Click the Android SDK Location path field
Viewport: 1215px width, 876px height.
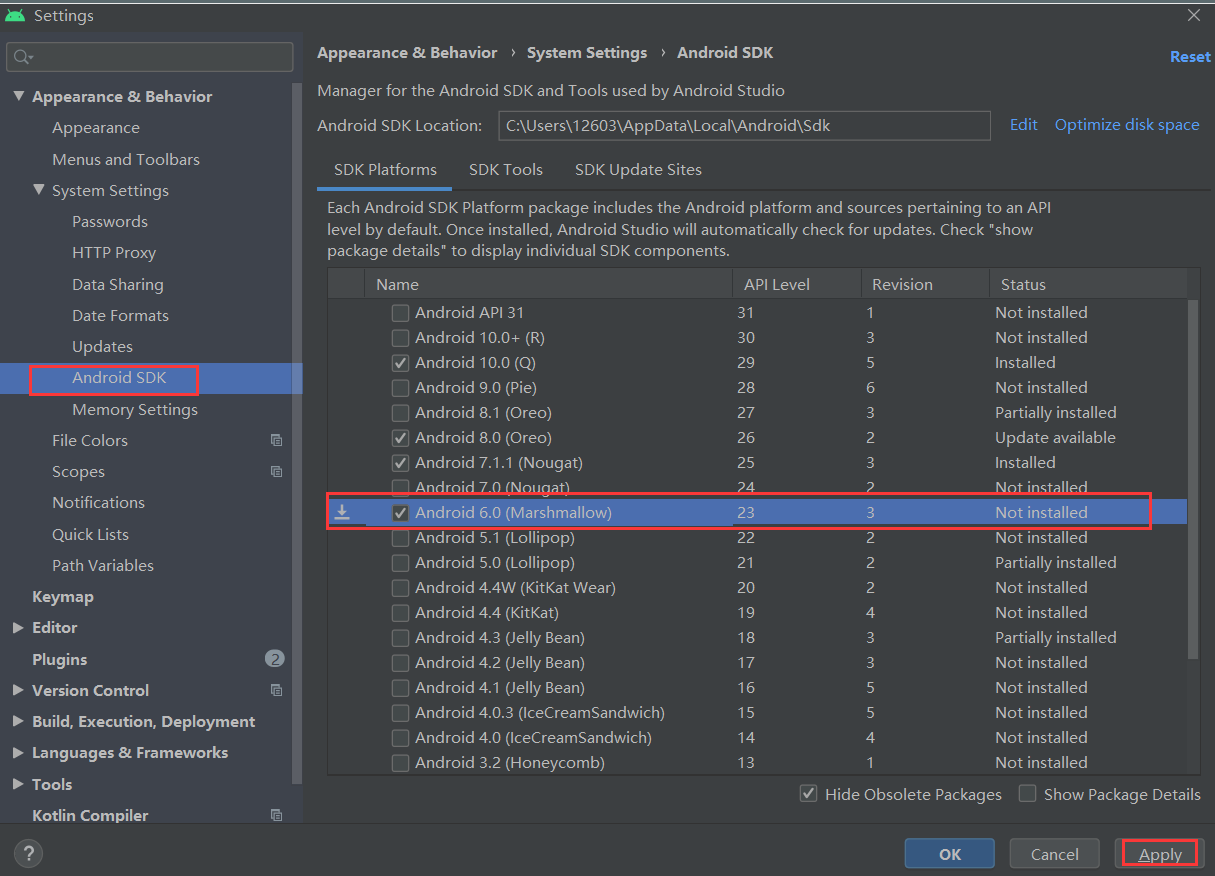[744, 126]
